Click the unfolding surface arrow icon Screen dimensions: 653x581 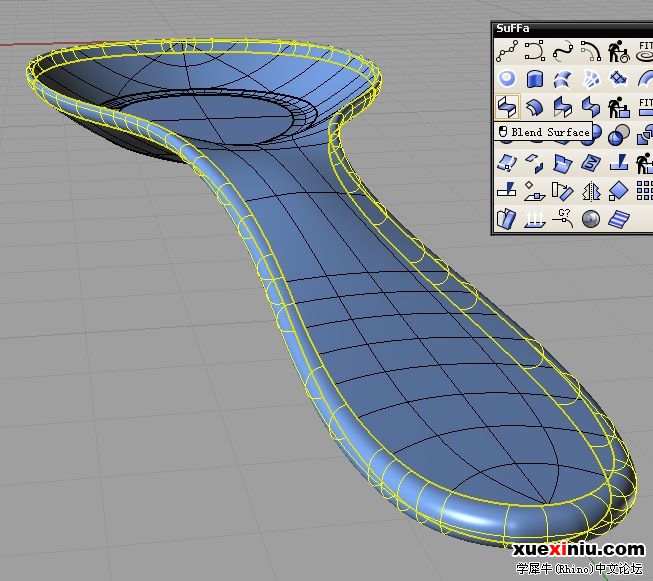(x=535, y=163)
